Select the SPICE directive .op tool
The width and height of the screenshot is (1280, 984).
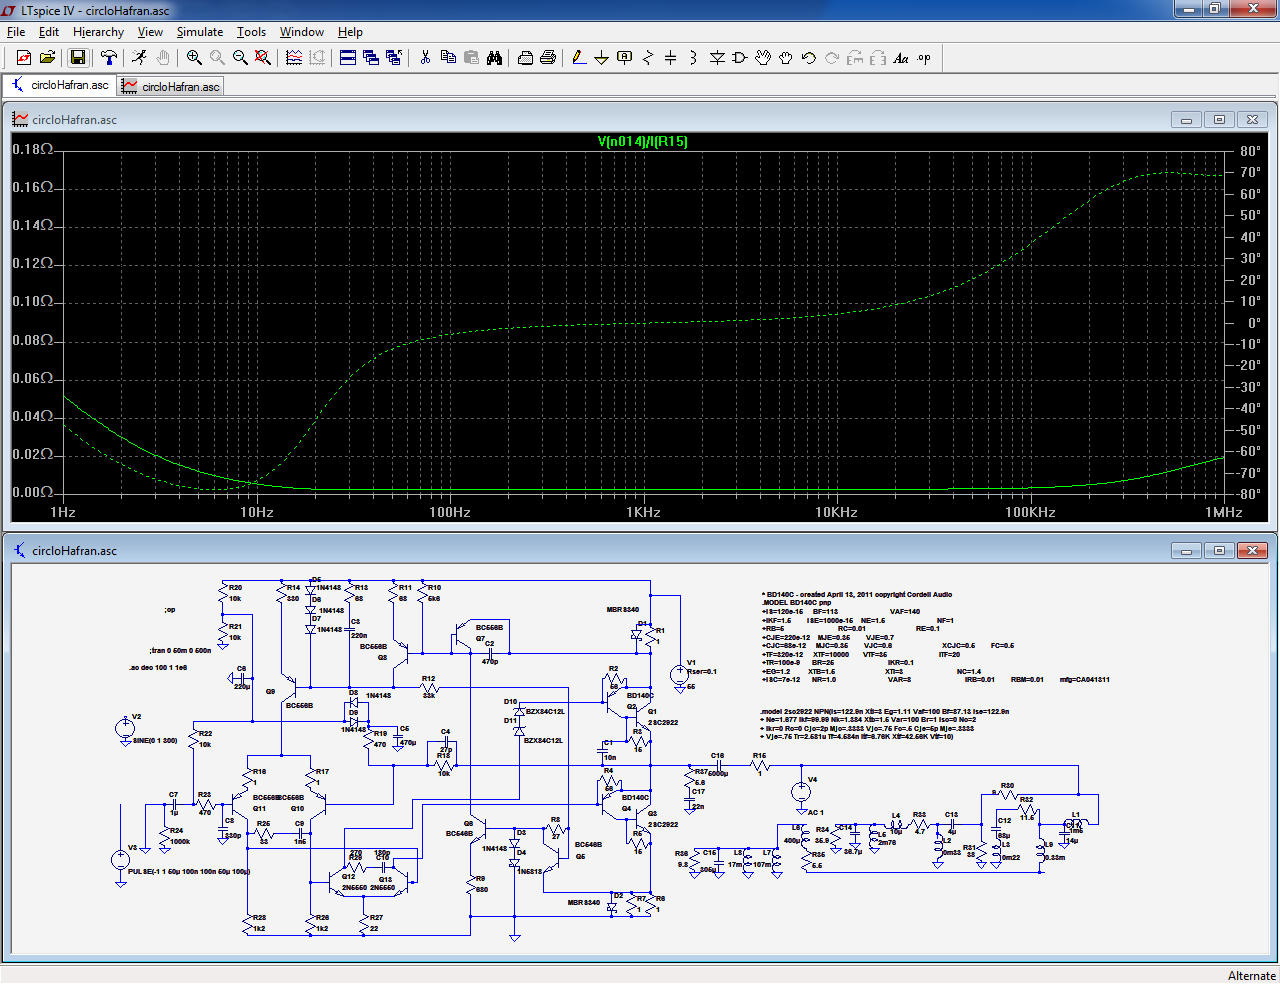click(x=924, y=58)
